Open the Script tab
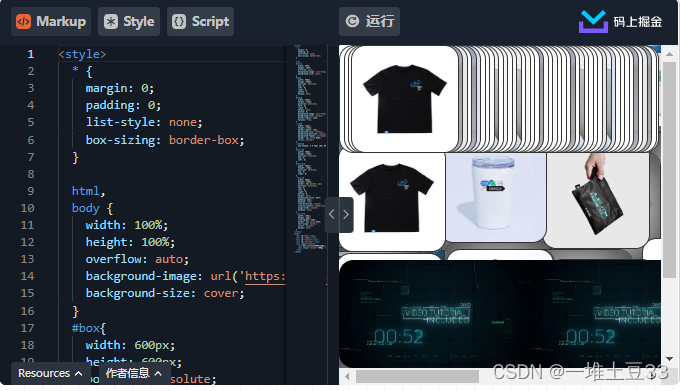Viewport: 684px width, 391px height. pos(201,21)
